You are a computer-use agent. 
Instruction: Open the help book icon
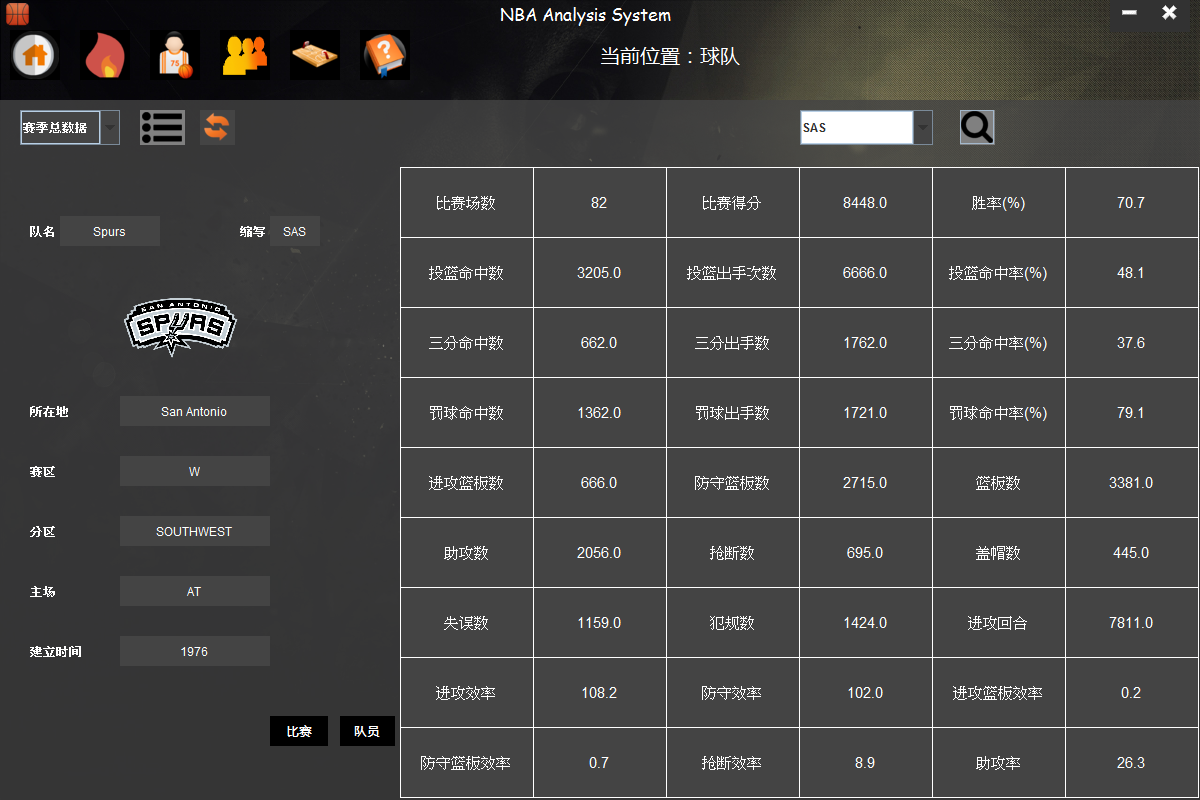pos(385,55)
